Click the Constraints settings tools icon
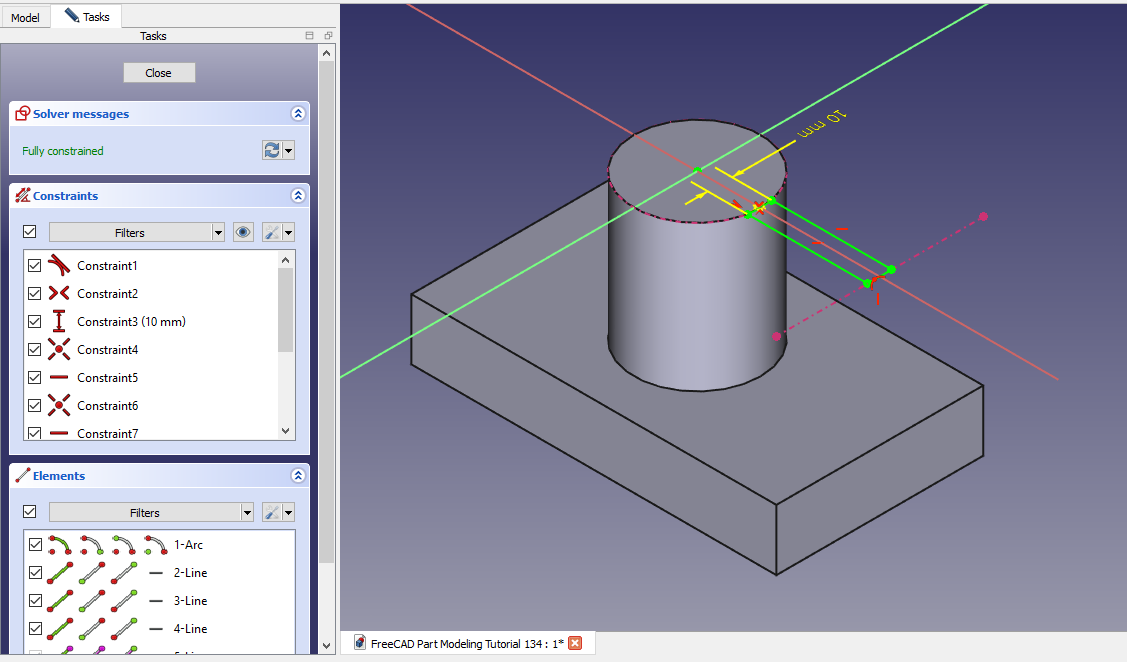 coord(272,232)
